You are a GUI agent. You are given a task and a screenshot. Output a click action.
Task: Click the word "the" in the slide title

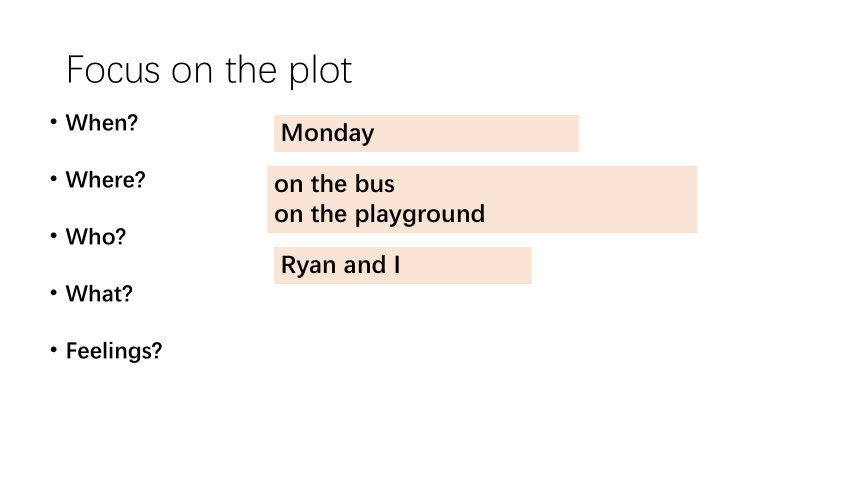[251, 70]
